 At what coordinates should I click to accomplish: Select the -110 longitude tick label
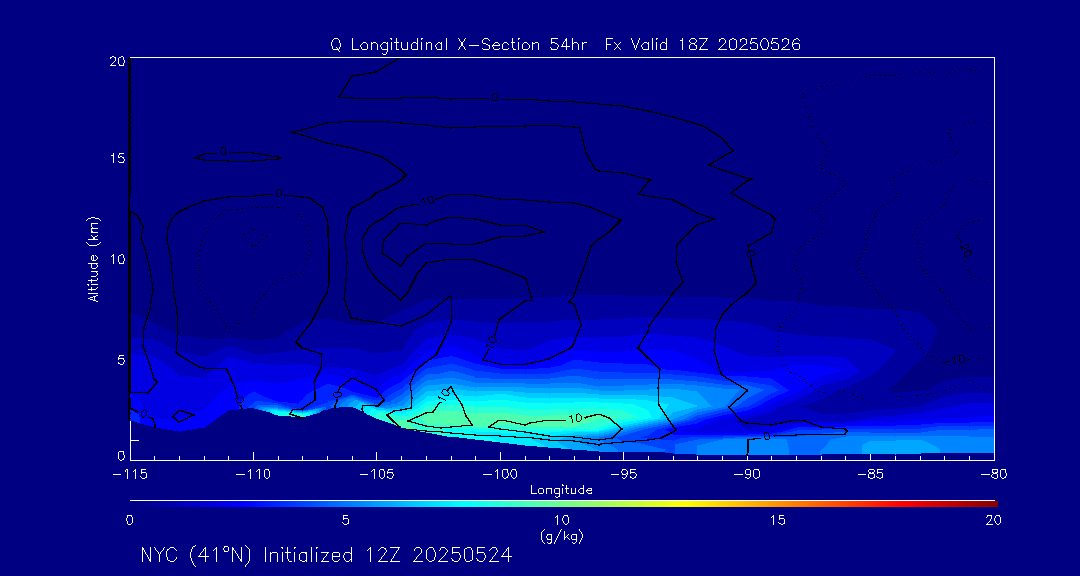point(253,475)
